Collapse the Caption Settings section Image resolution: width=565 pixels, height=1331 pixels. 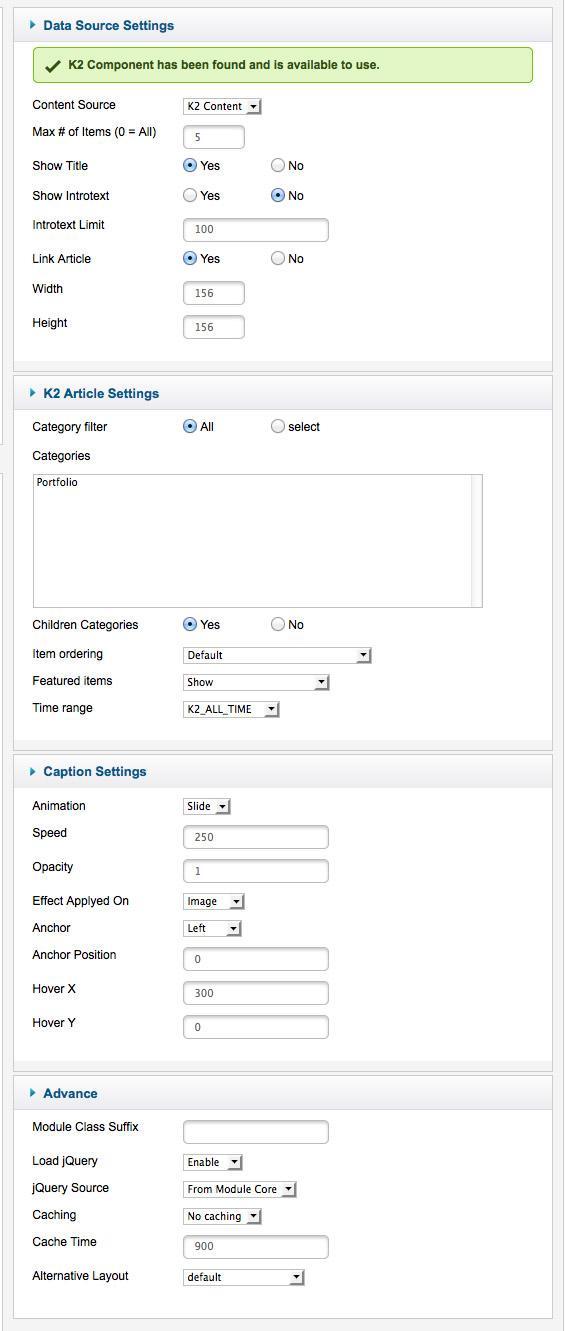pyautogui.click(x=33, y=771)
